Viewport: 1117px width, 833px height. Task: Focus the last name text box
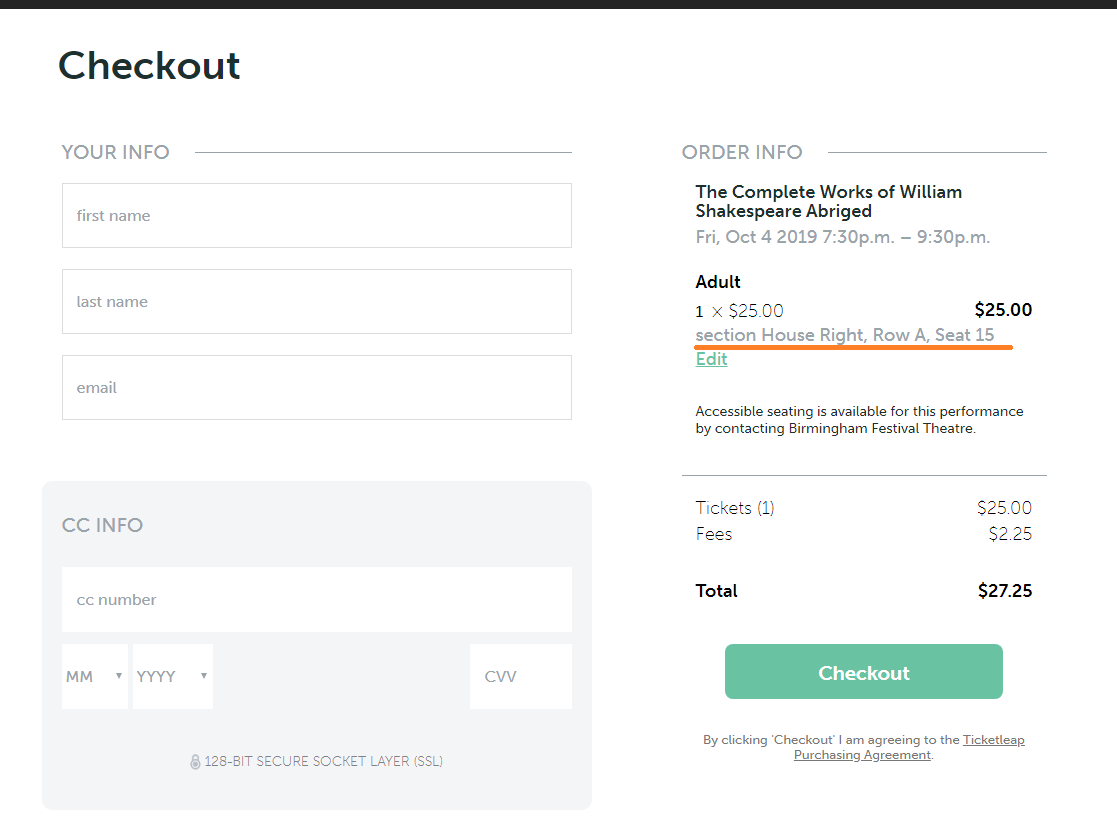pos(316,301)
